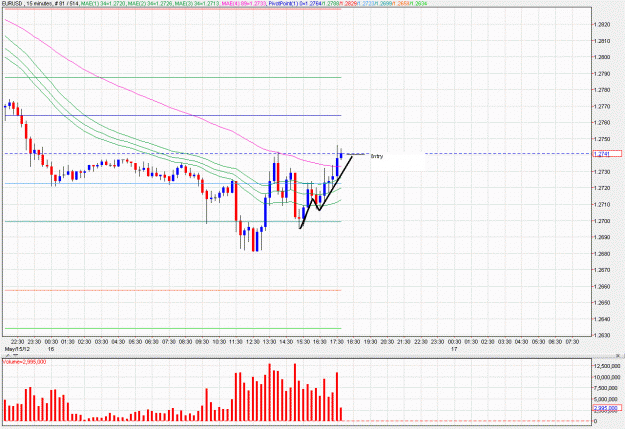This screenshot has height=429, width=625.
Task: Click the 1.2820 price axis label
Action: point(602,24)
